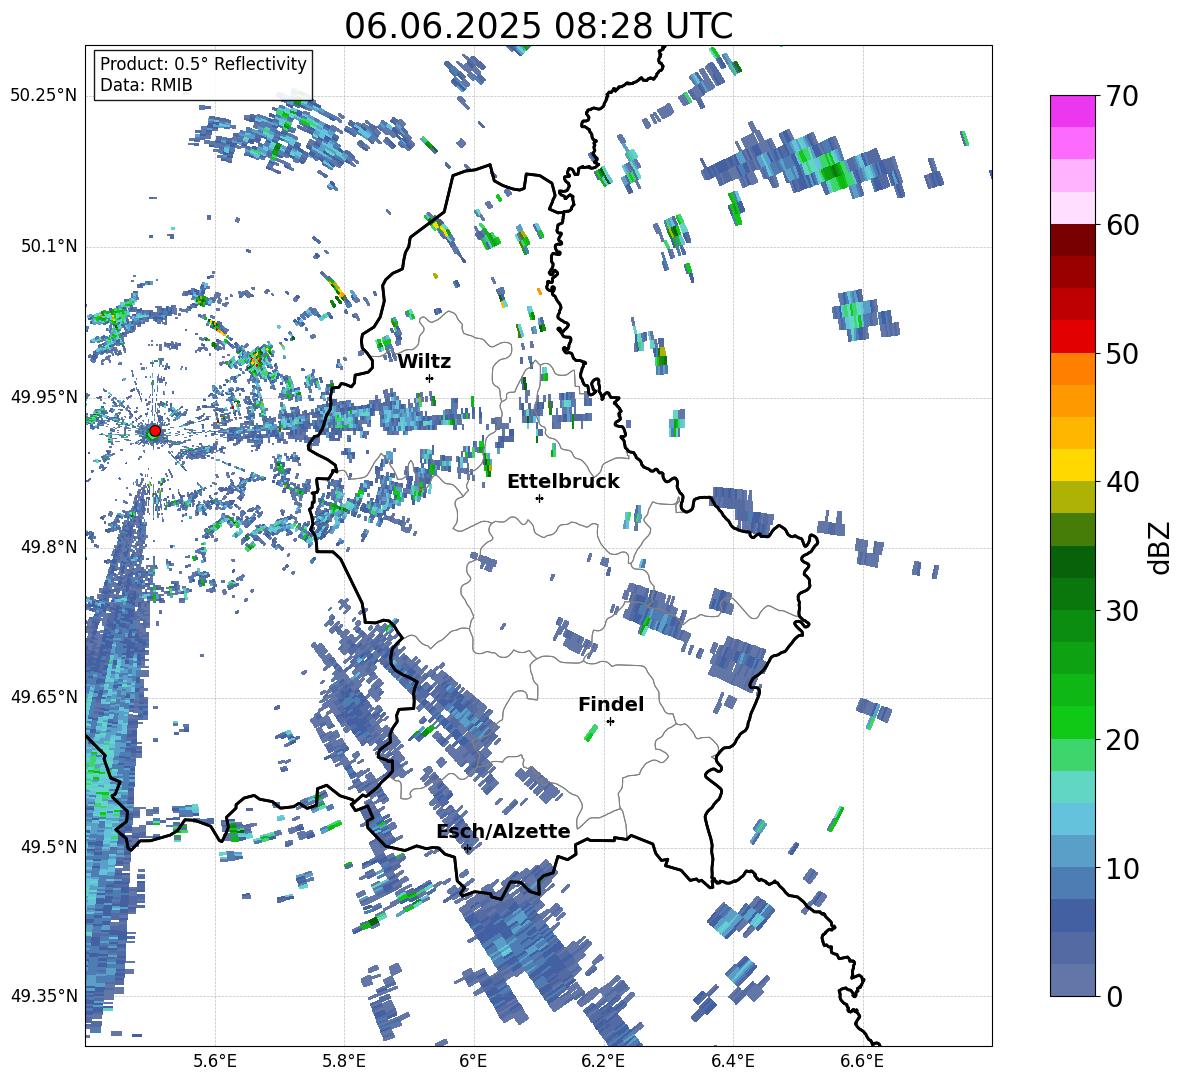Click the colorbar tick value 70

click(x=1121, y=96)
